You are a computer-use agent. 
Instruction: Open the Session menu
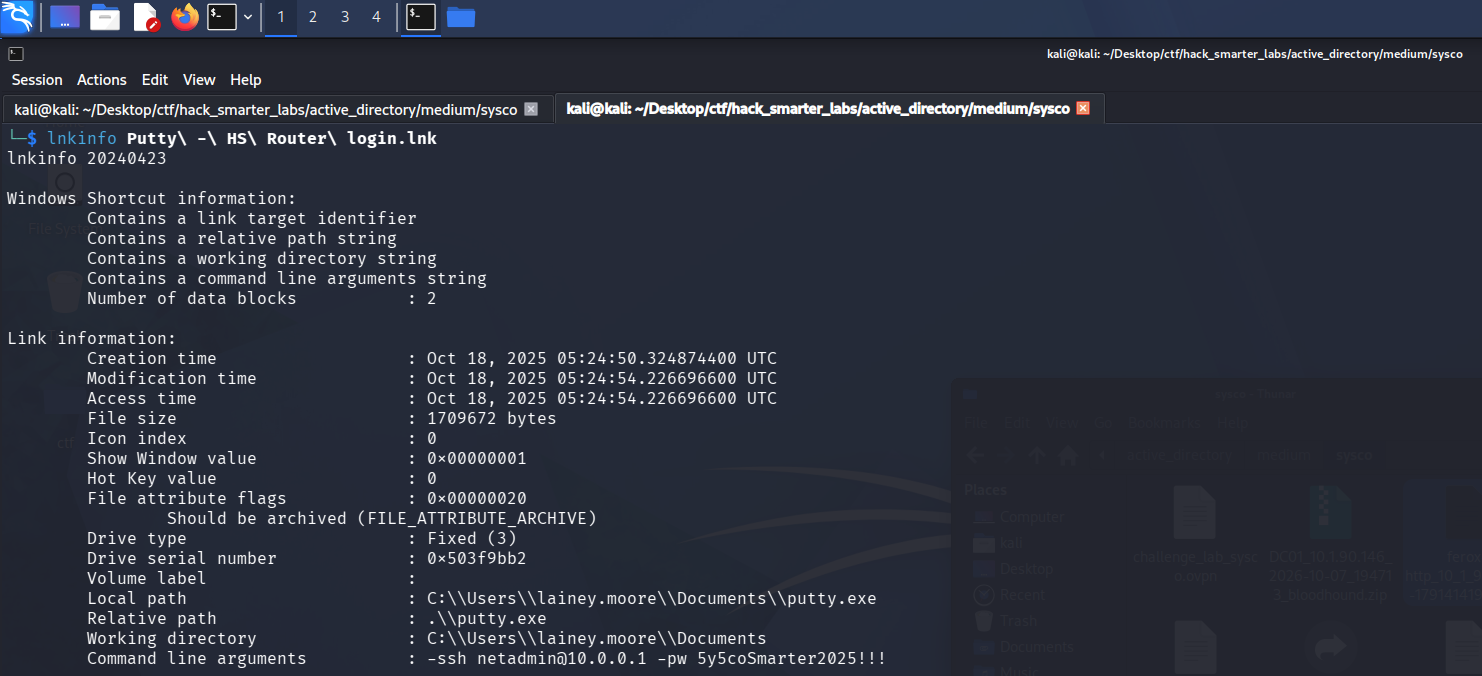coord(37,80)
